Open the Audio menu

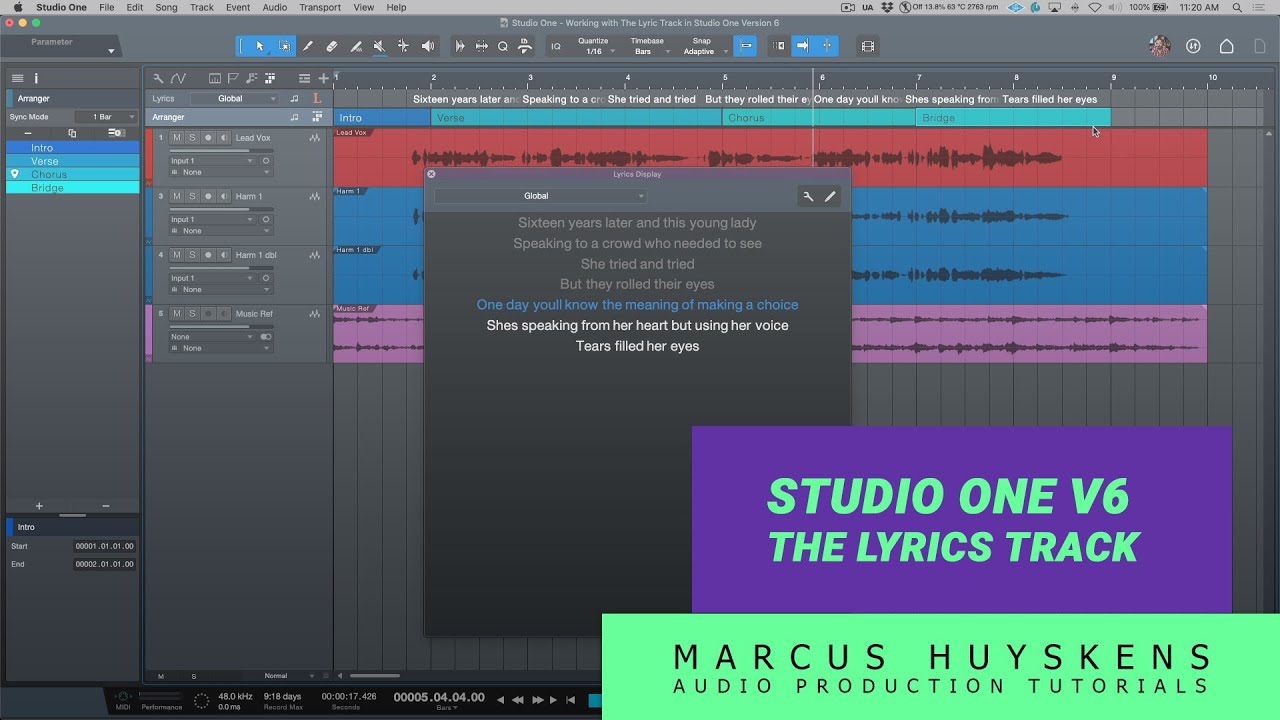pyautogui.click(x=275, y=7)
